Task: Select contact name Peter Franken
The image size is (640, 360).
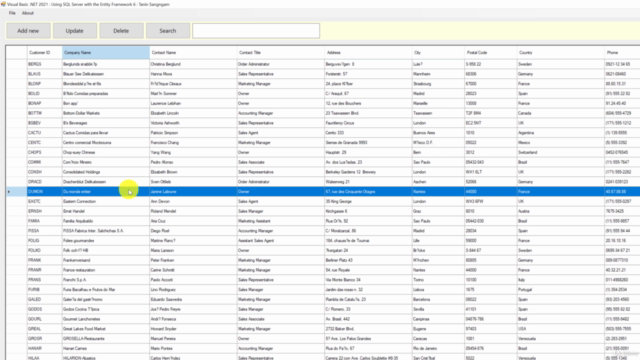Action: pos(193,260)
